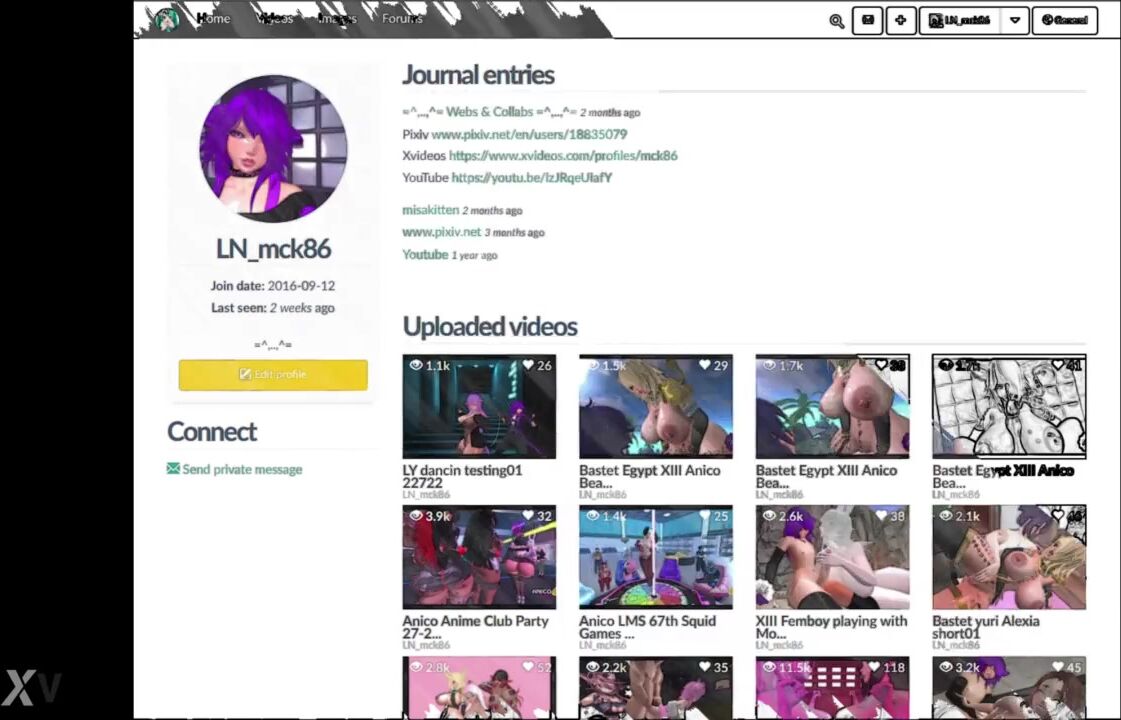
Task: Click the eye icon on XIII Femboy video thumbnail
Action: [769, 516]
